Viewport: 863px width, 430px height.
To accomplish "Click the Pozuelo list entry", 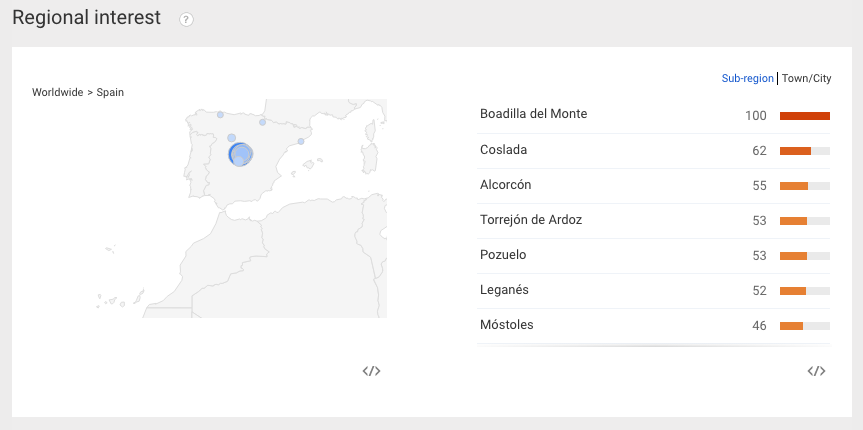I will coord(654,256).
